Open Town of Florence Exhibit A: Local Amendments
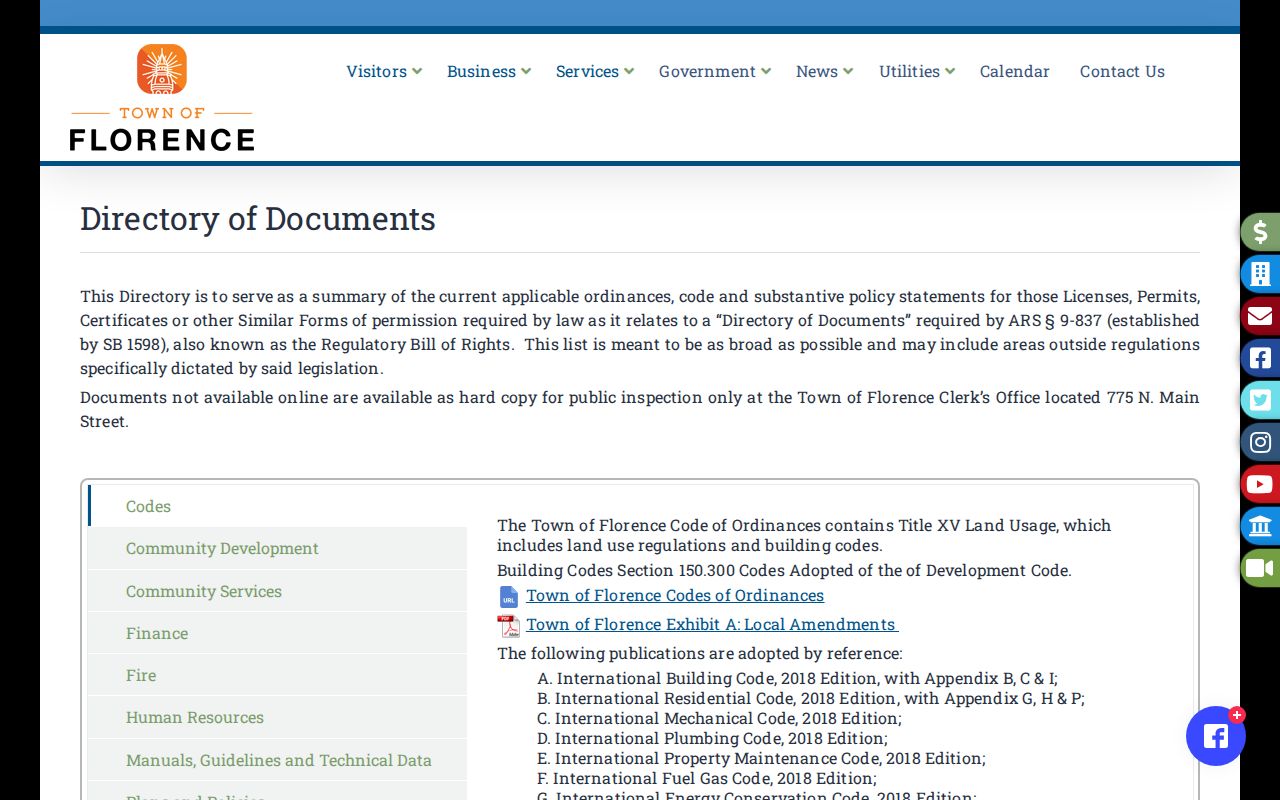The width and height of the screenshot is (1280, 800). (712, 624)
